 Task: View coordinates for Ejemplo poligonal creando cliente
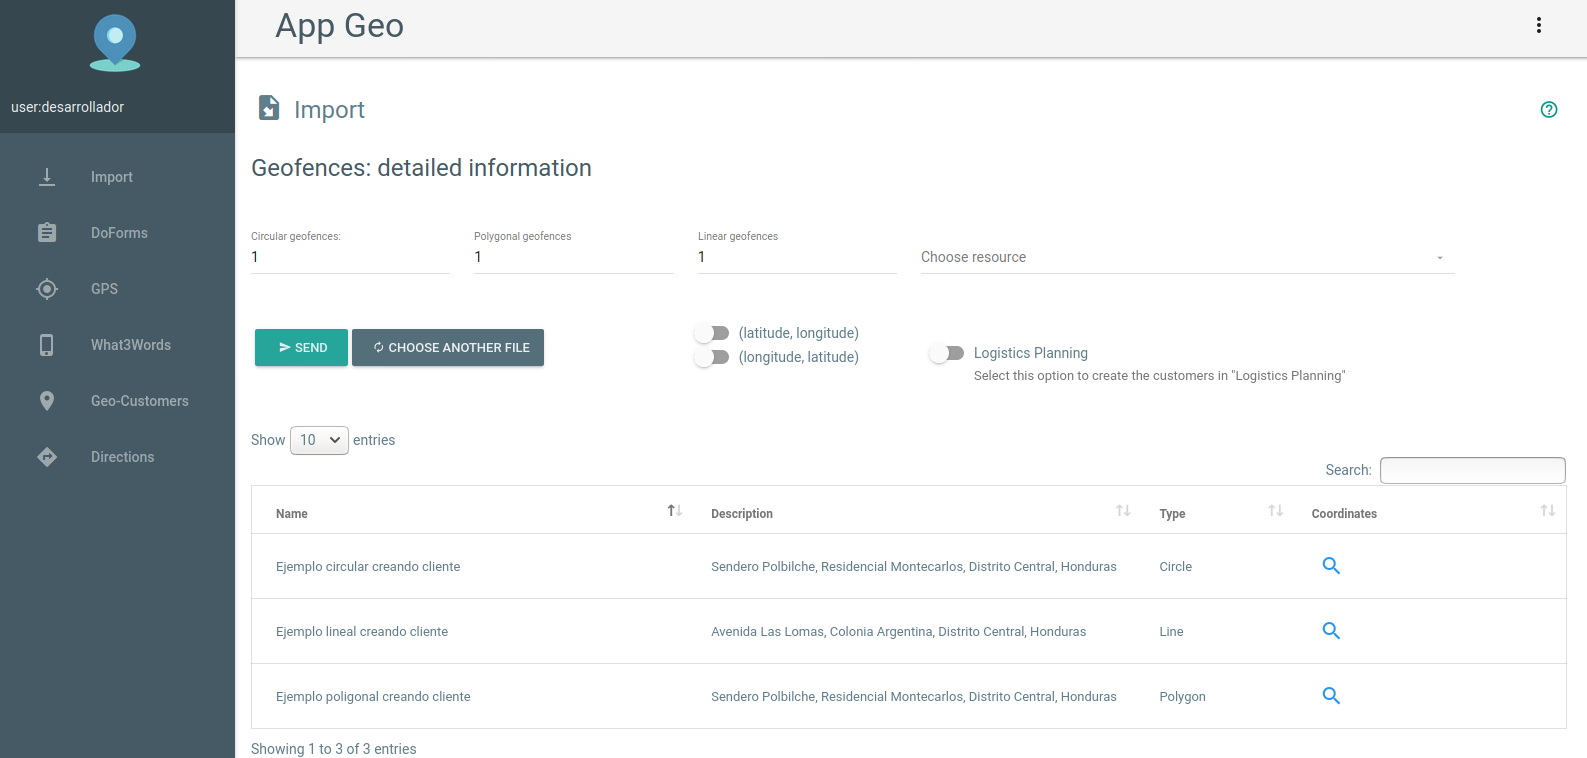[x=1331, y=696]
